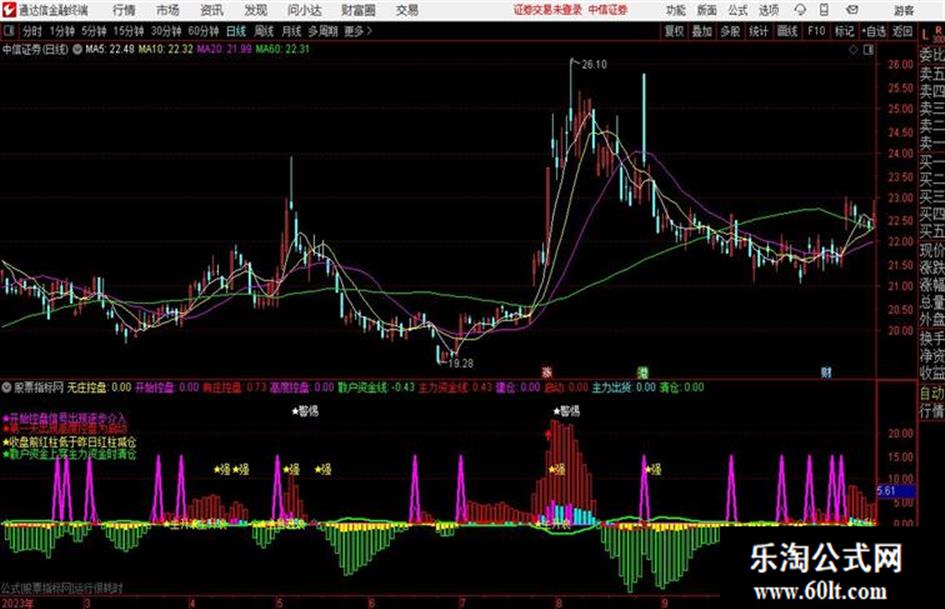Image resolution: width=945 pixels, height=609 pixels.
Task: Open the F10 company info button
Action: (x=816, y=31)
